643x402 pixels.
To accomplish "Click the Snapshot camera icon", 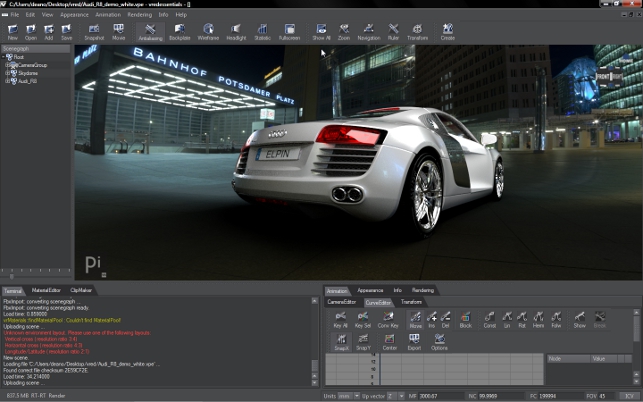I will 92,31.
